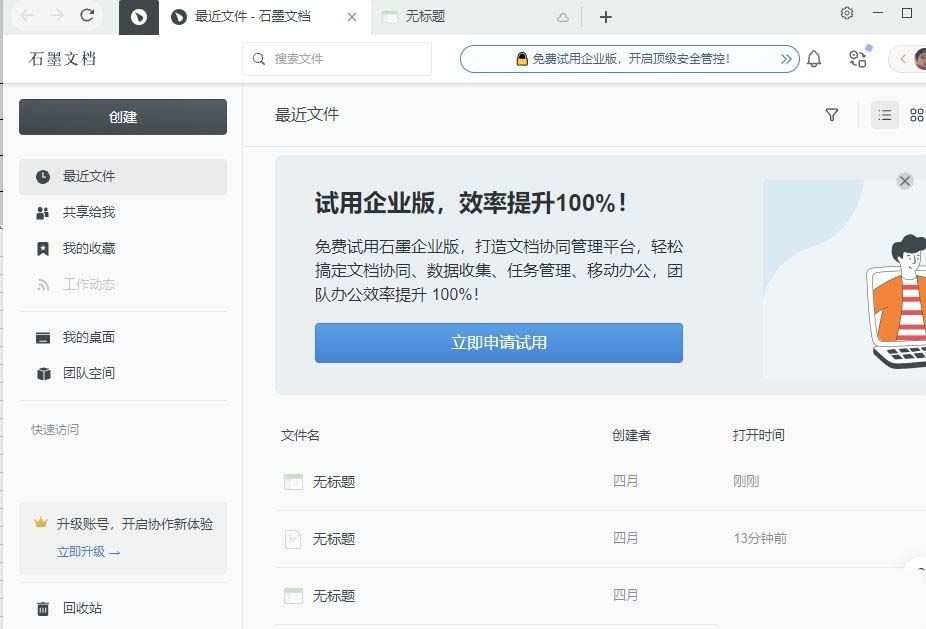This screenshot has height=629, width=926.
Task: Click the desktop icon for 我的桌面
Action: coord(43,338)
